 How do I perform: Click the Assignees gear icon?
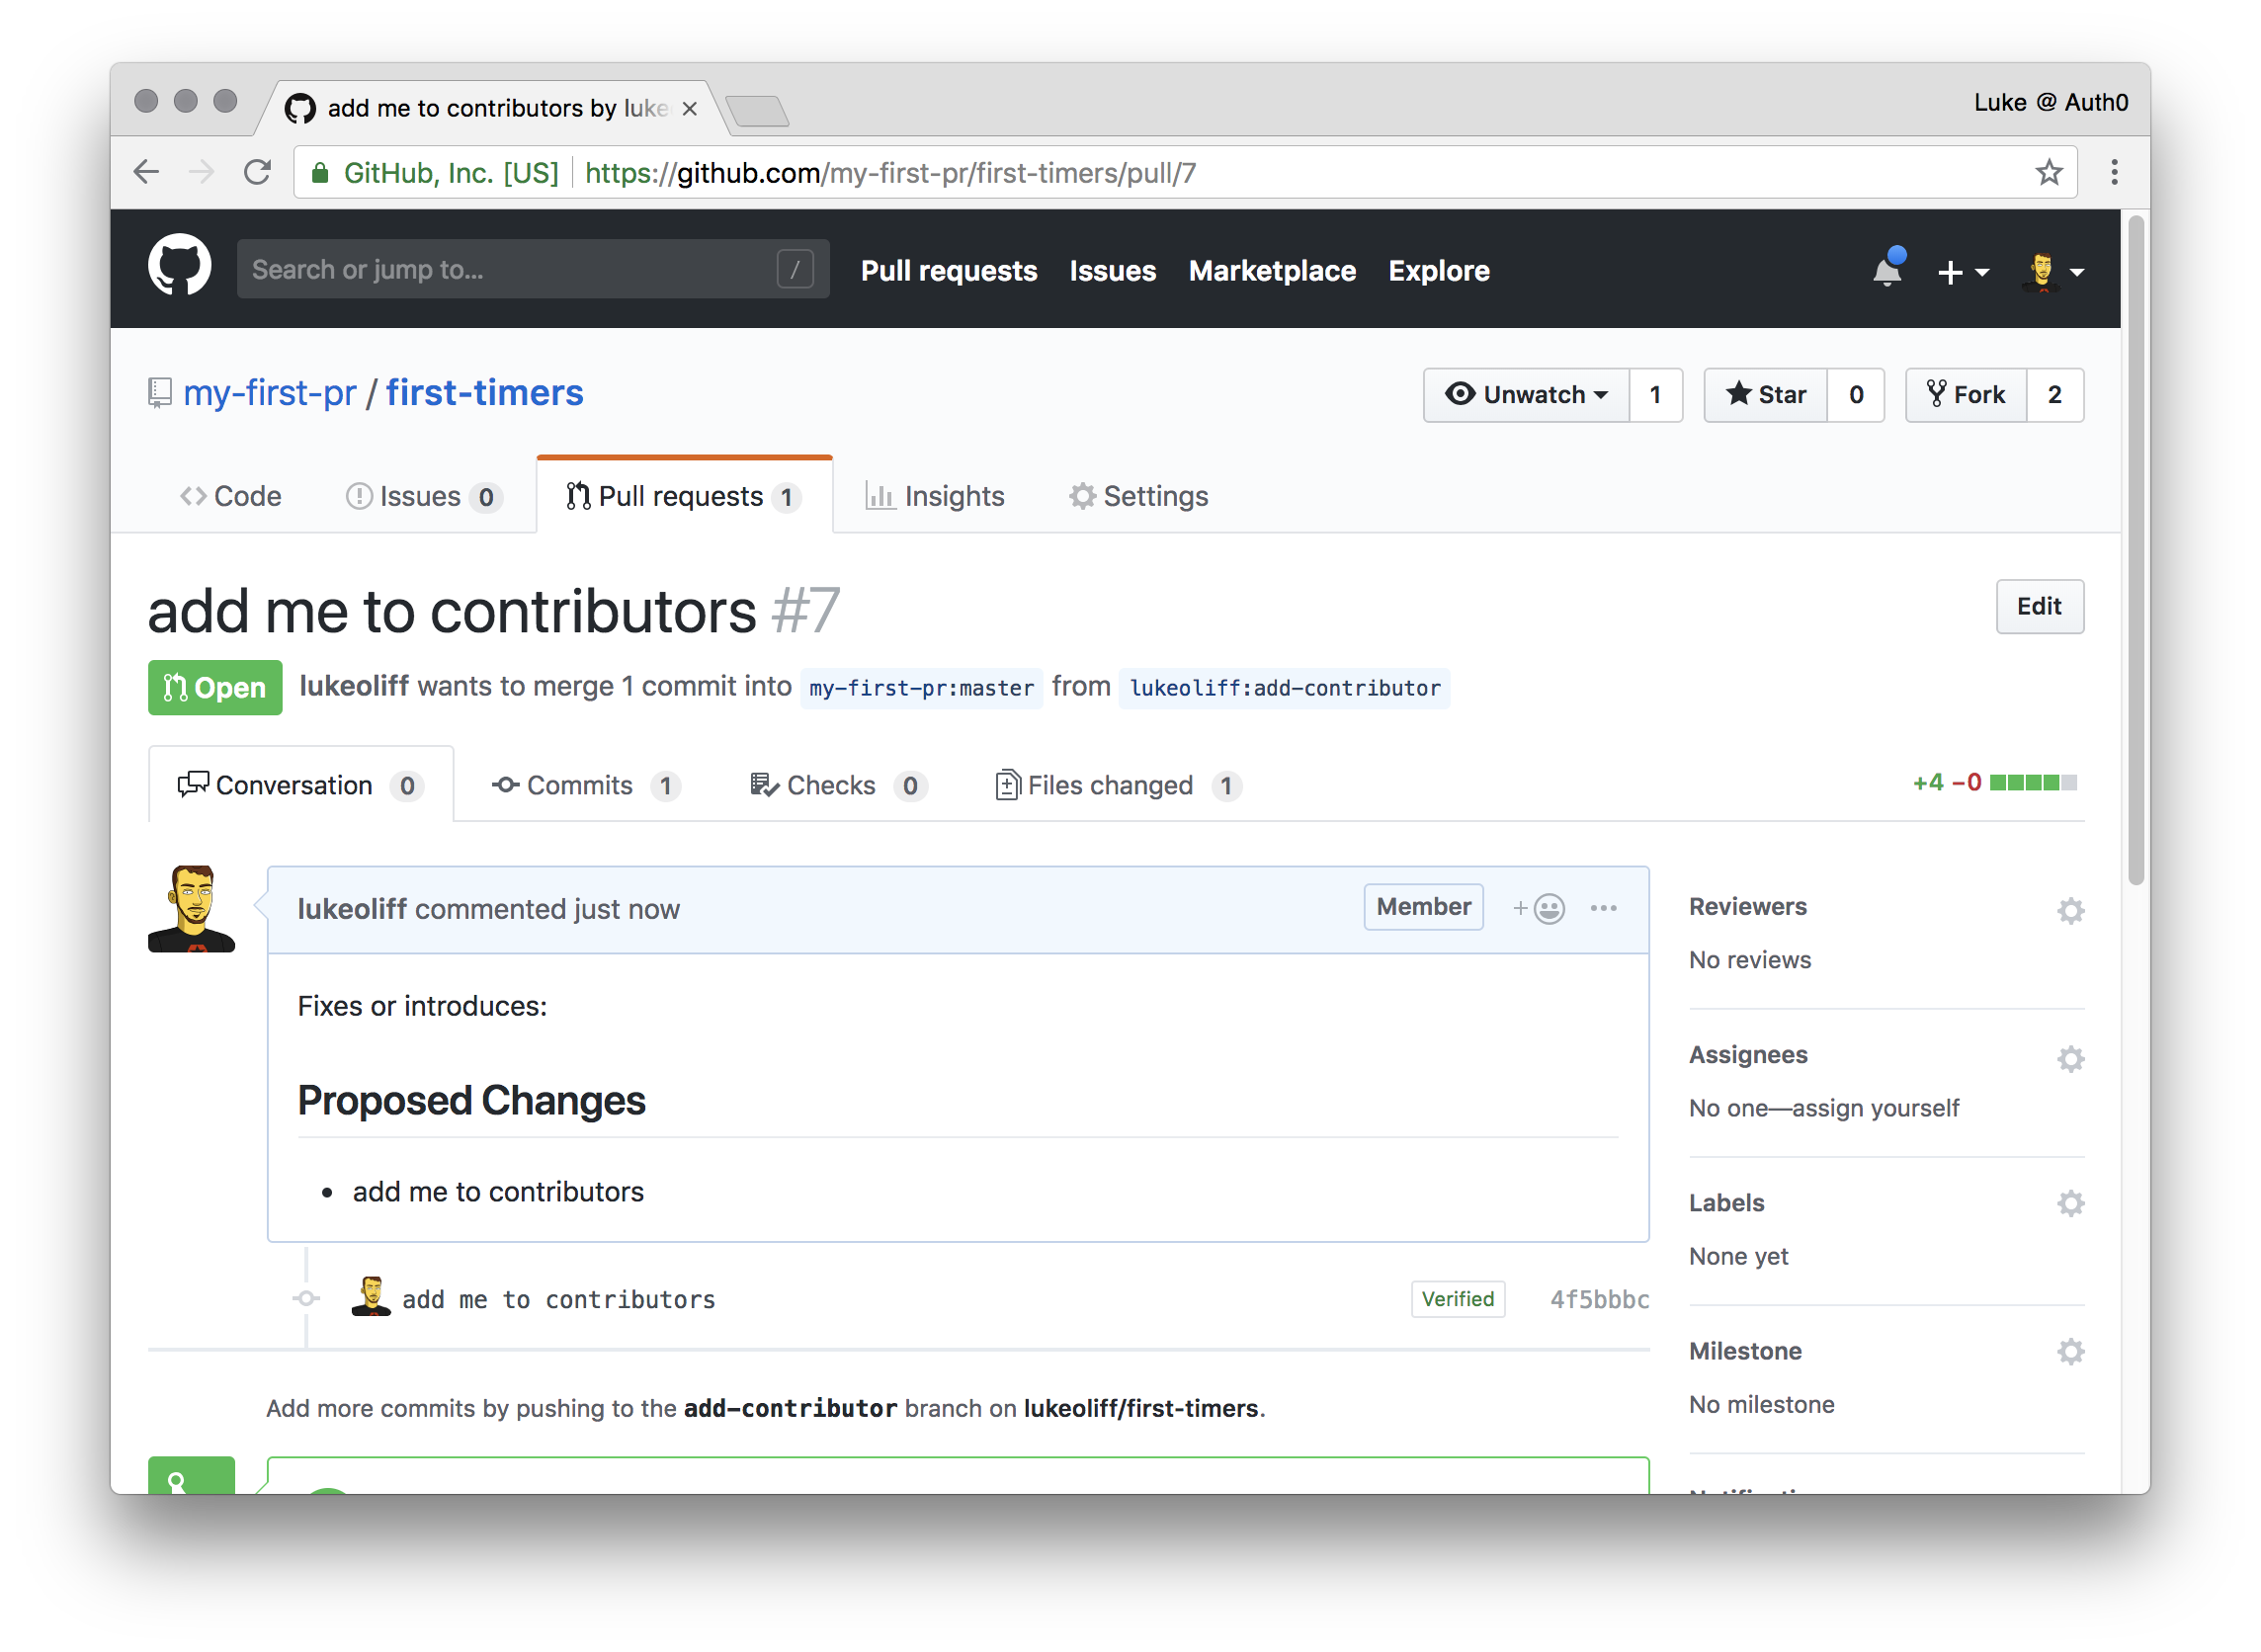tap(2070, 1058)
